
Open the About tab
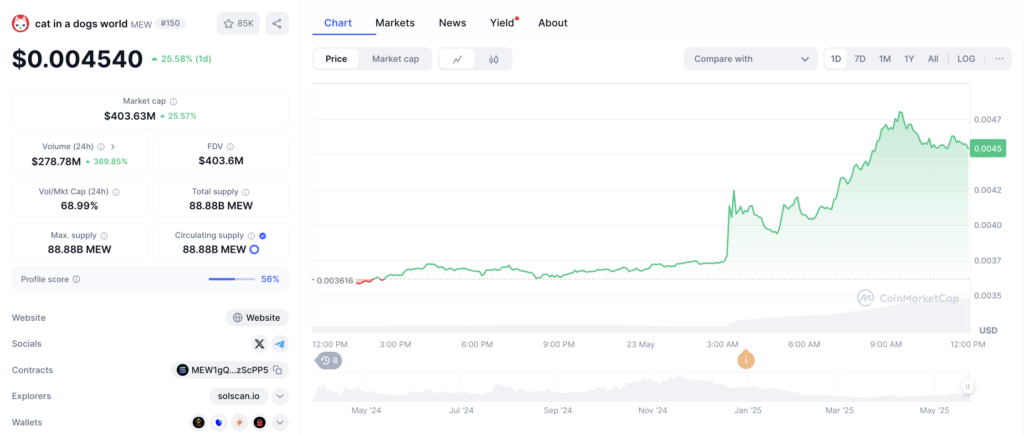pos(552,23)
